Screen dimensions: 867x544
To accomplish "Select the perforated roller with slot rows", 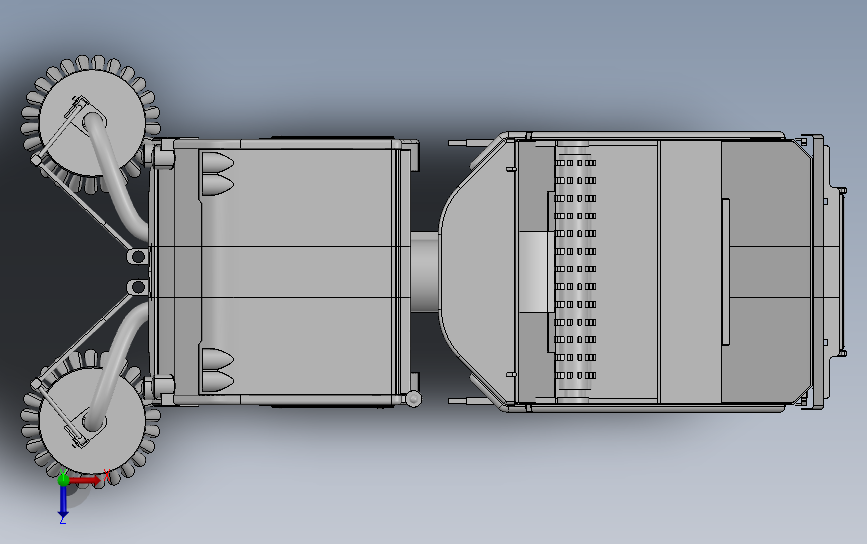I will (574, 269).
